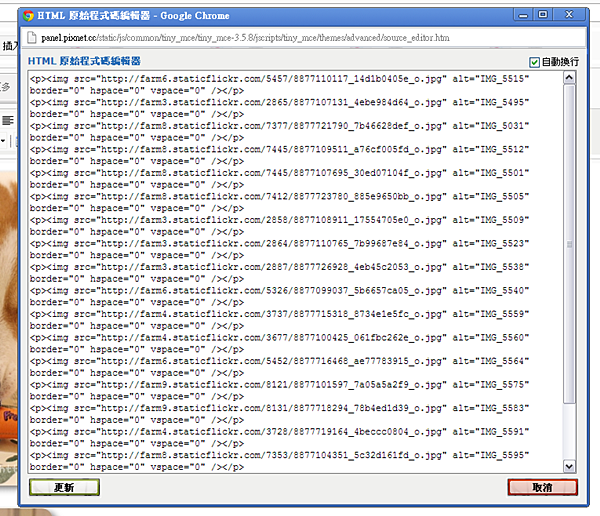Click the code line with alt IMG_5031
The height and width of the screenshot is (516, 600).
[279, 126]
